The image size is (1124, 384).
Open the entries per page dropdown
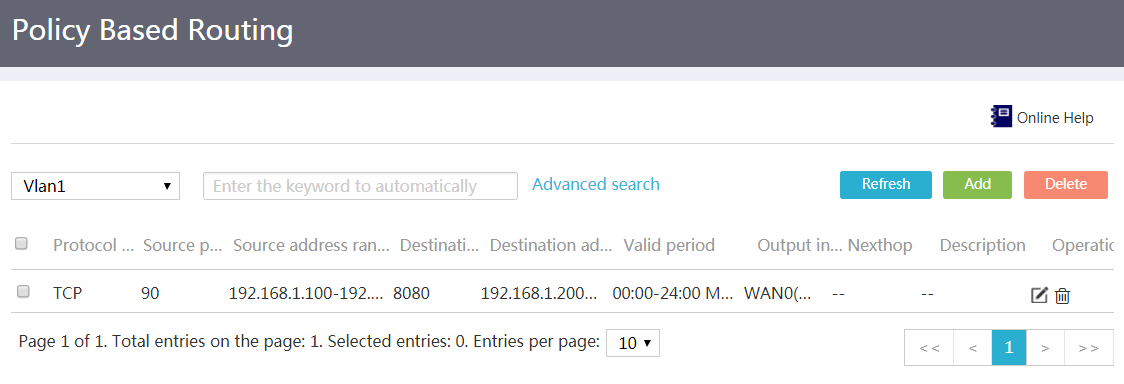click(633, 343)
